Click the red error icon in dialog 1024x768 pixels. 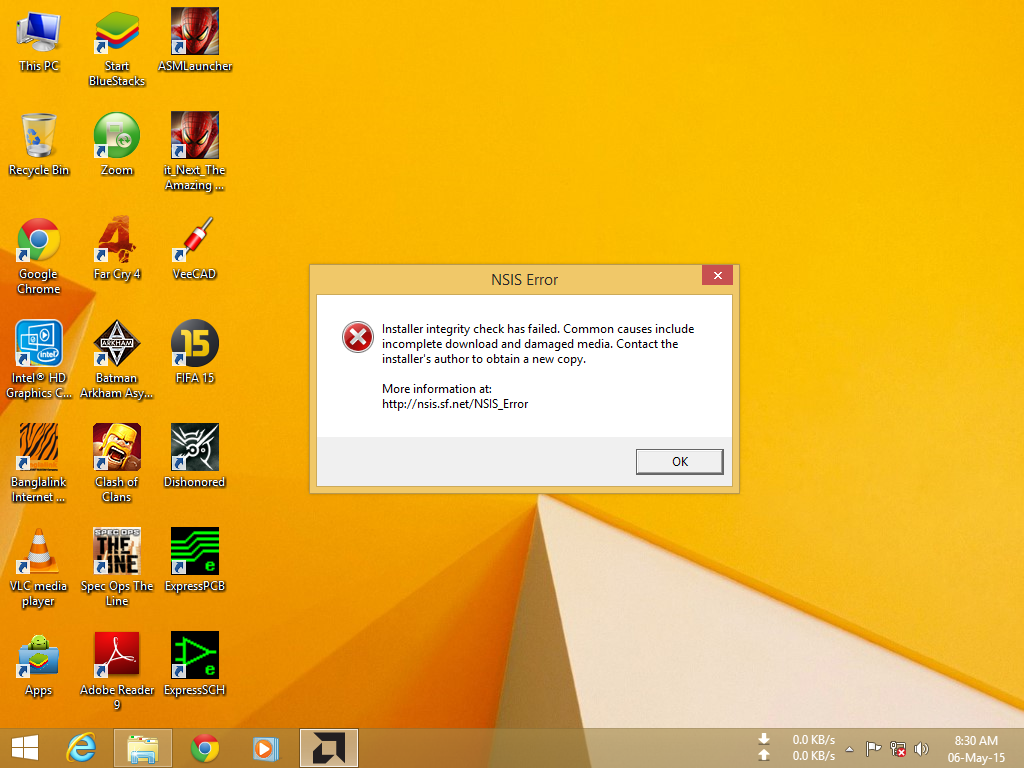coord(357,337)
